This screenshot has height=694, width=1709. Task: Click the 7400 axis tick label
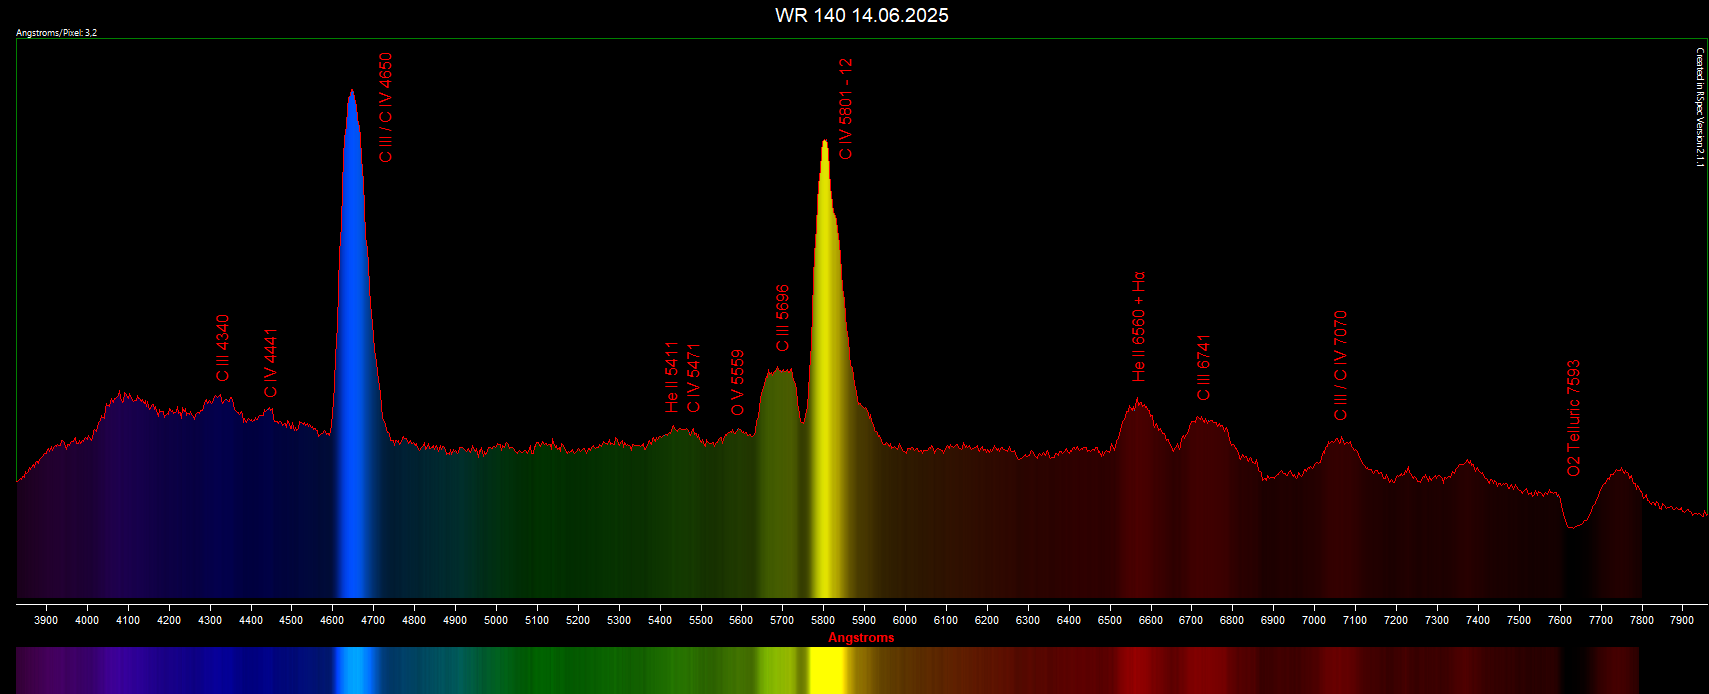pyautogui.click(x=1478, y=620)
